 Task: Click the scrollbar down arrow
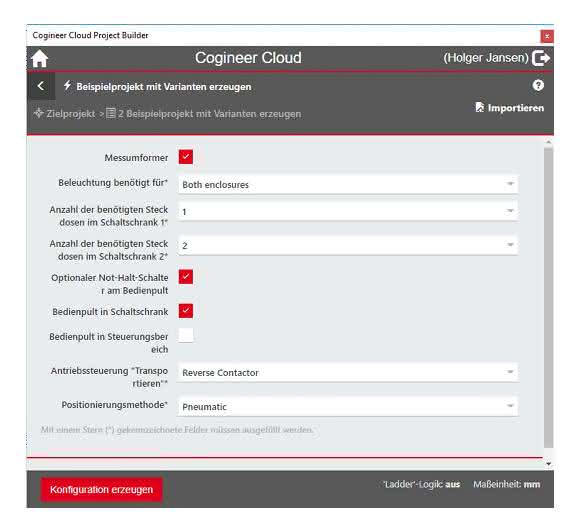549,464
